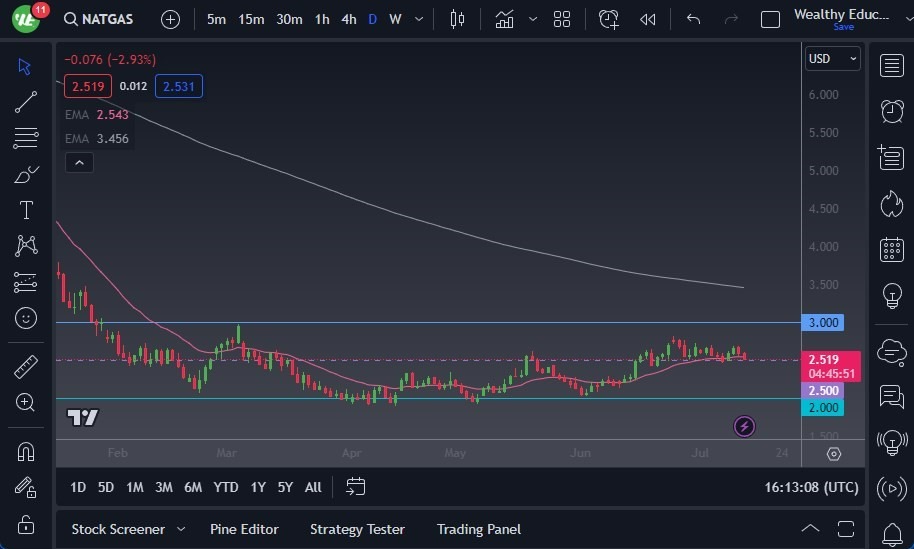The image size is (914, 549).
Task: Select the 4h timeframe button
Action: click(x=348, y=19)
